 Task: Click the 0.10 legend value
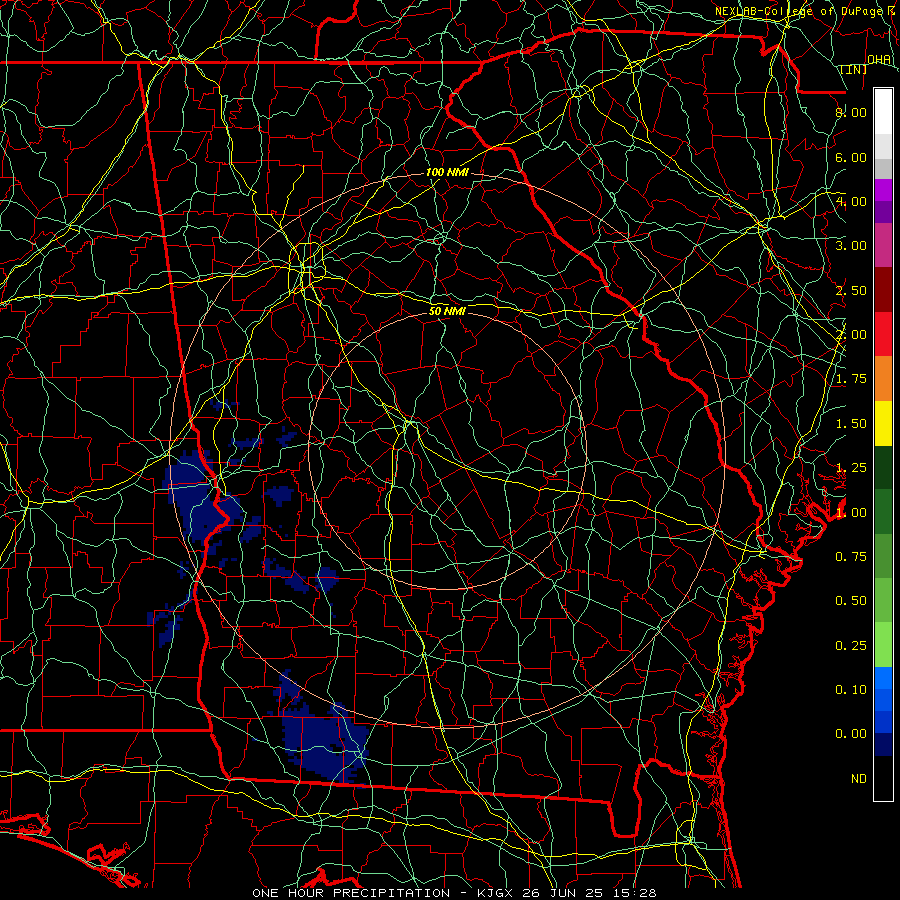[x=851, y=690]
